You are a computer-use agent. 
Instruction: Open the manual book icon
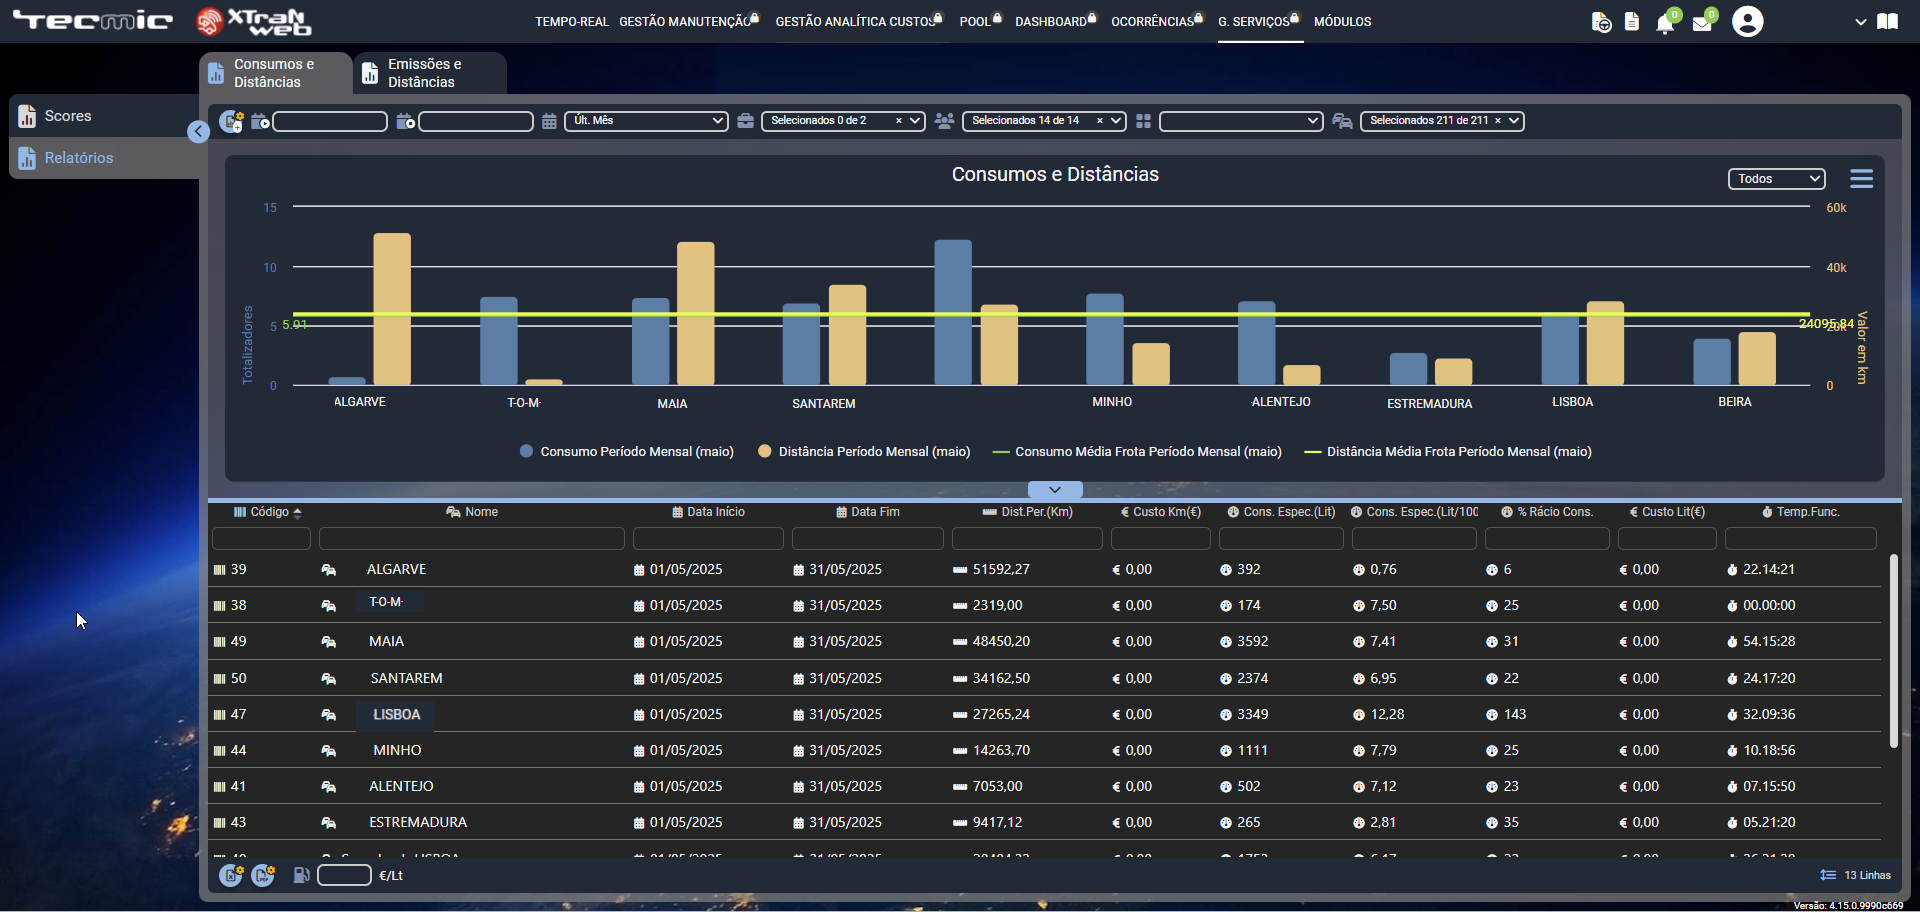(1887, 21)
